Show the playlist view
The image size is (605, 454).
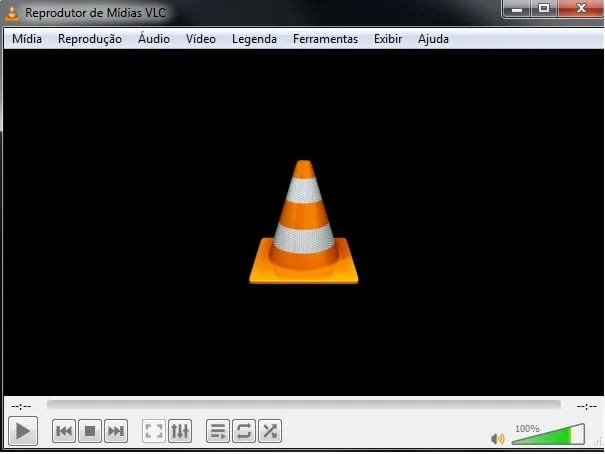click(x=218, y=431)
